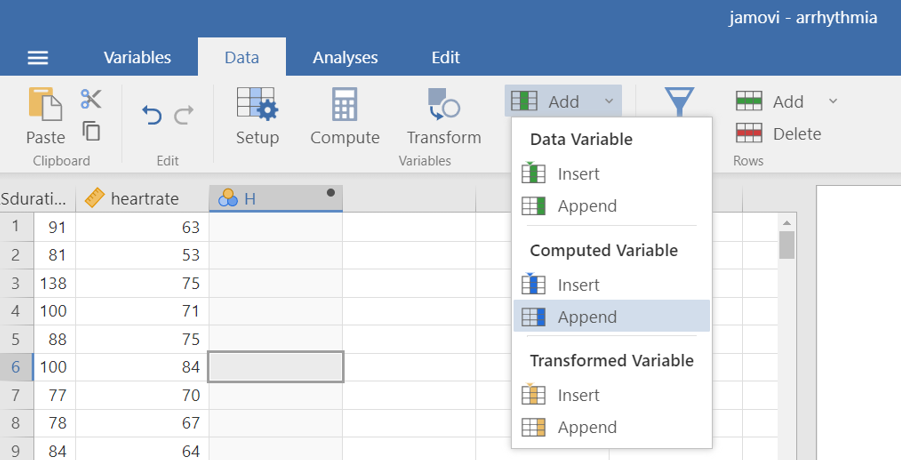The height and width of the screenshot is (460, 901).
Task: Click the Redo arrow icon
Action: tap(184, 116)
